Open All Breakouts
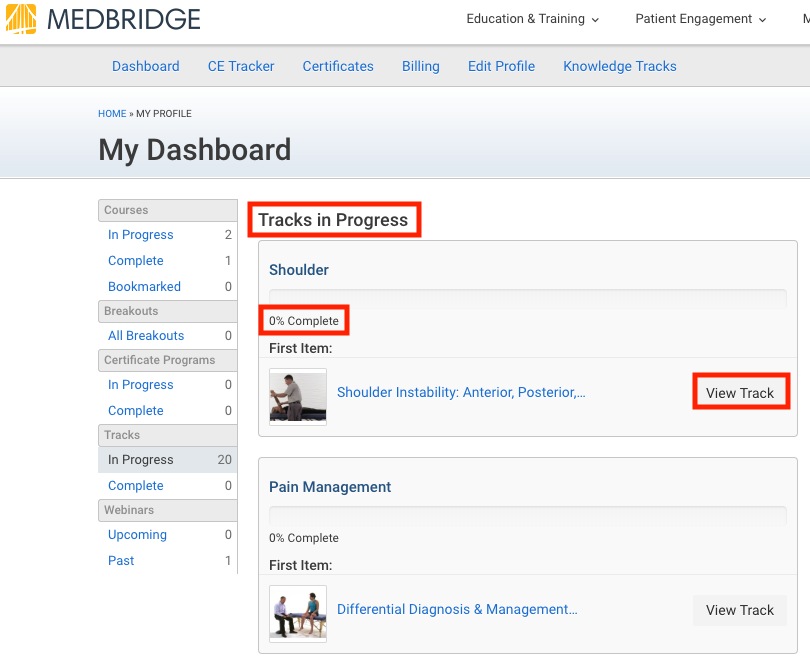 coord(146,335)
